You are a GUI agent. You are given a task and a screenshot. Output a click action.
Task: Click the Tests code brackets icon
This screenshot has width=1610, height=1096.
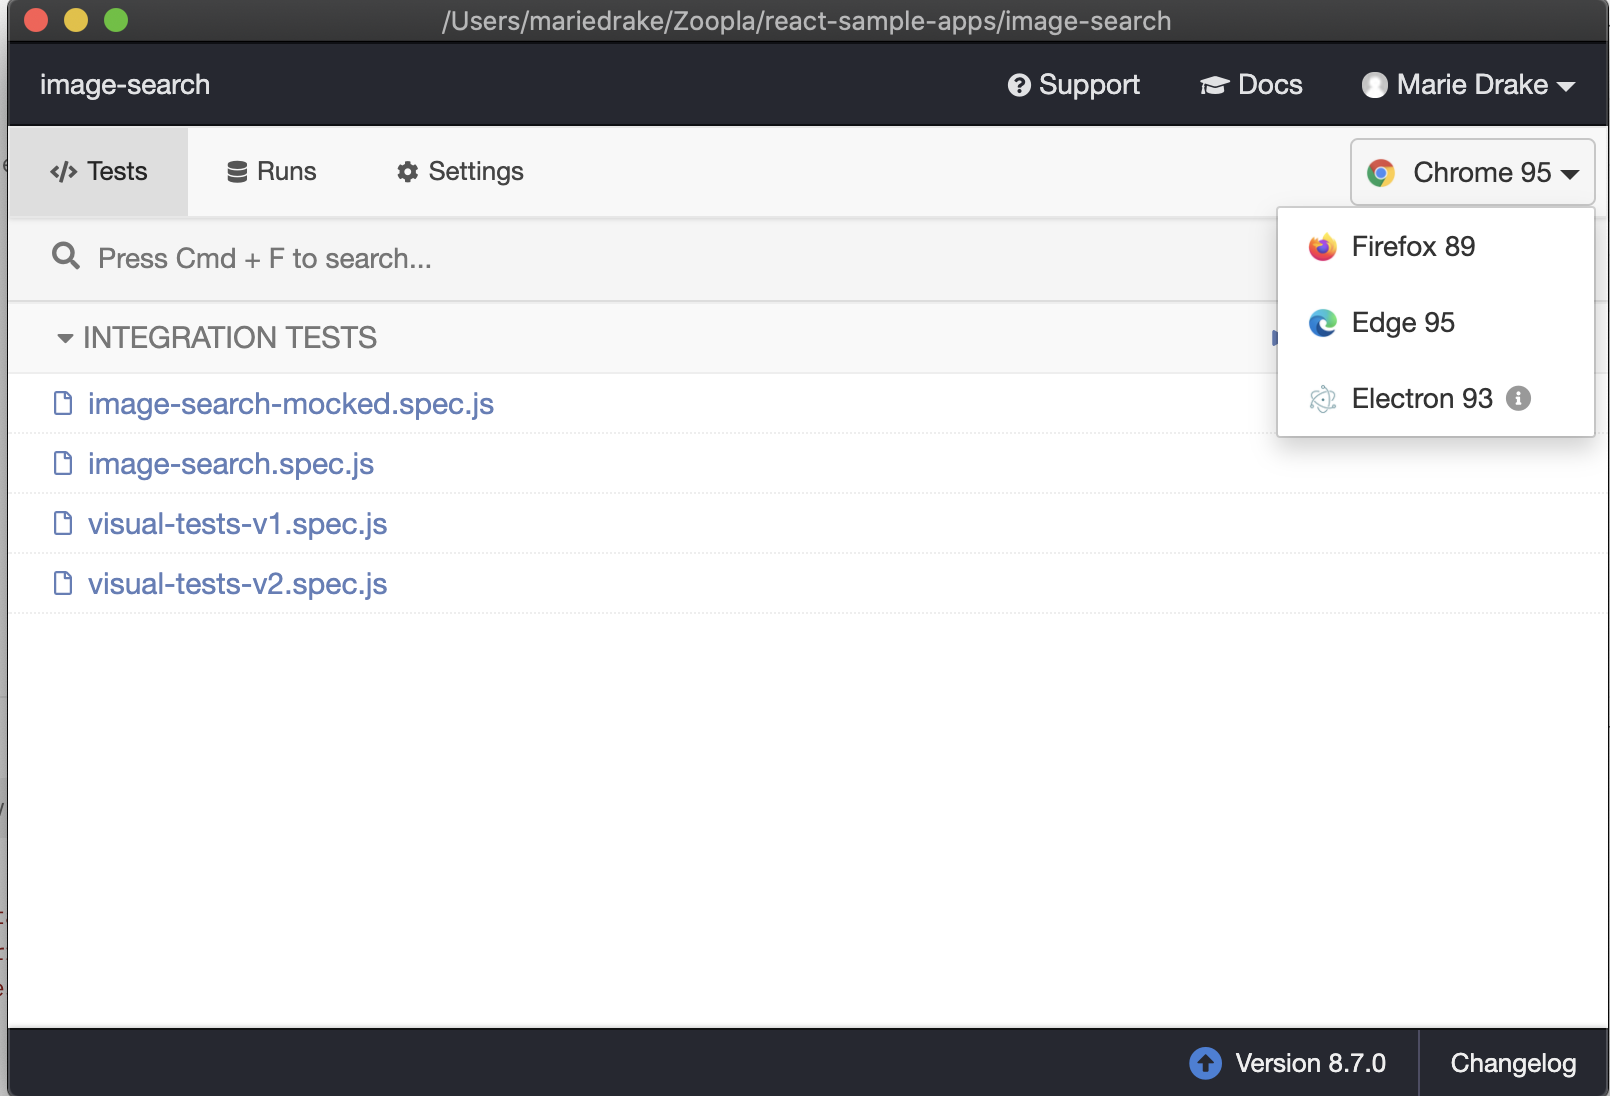[x=64, y=172]
